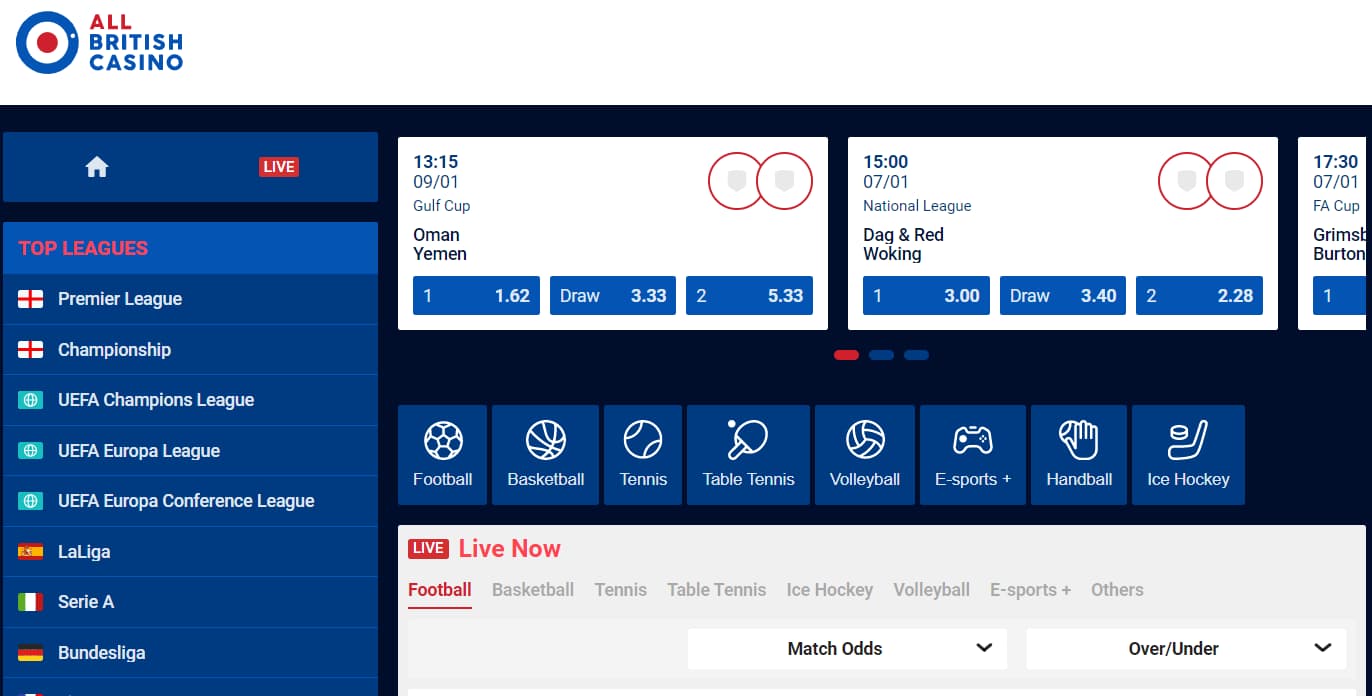
Task: Open the Table Tennis paddle icon tile
Action: point(748,454)
